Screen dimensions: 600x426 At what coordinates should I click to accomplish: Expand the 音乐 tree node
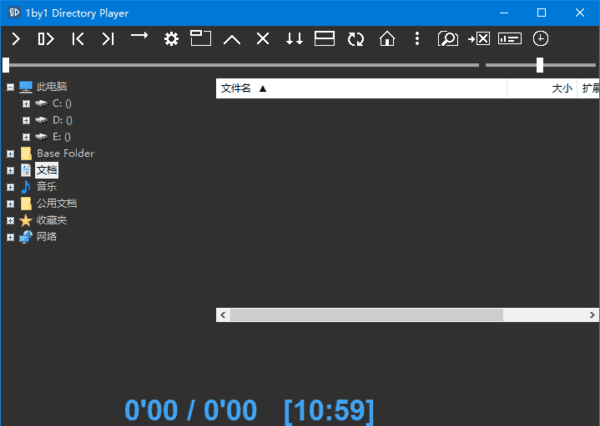click(10, 187)
